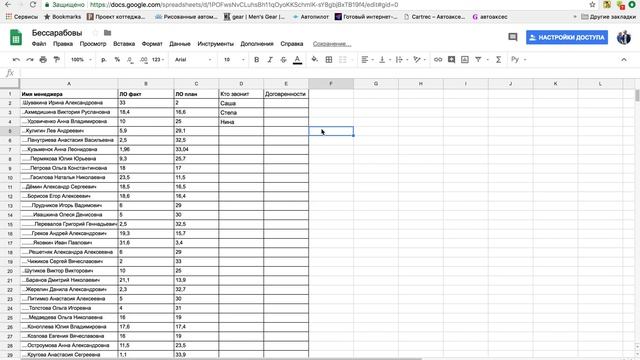The height and width of the screenshot is (360, 640).
Task: Insert a chart
Action: 465,60
